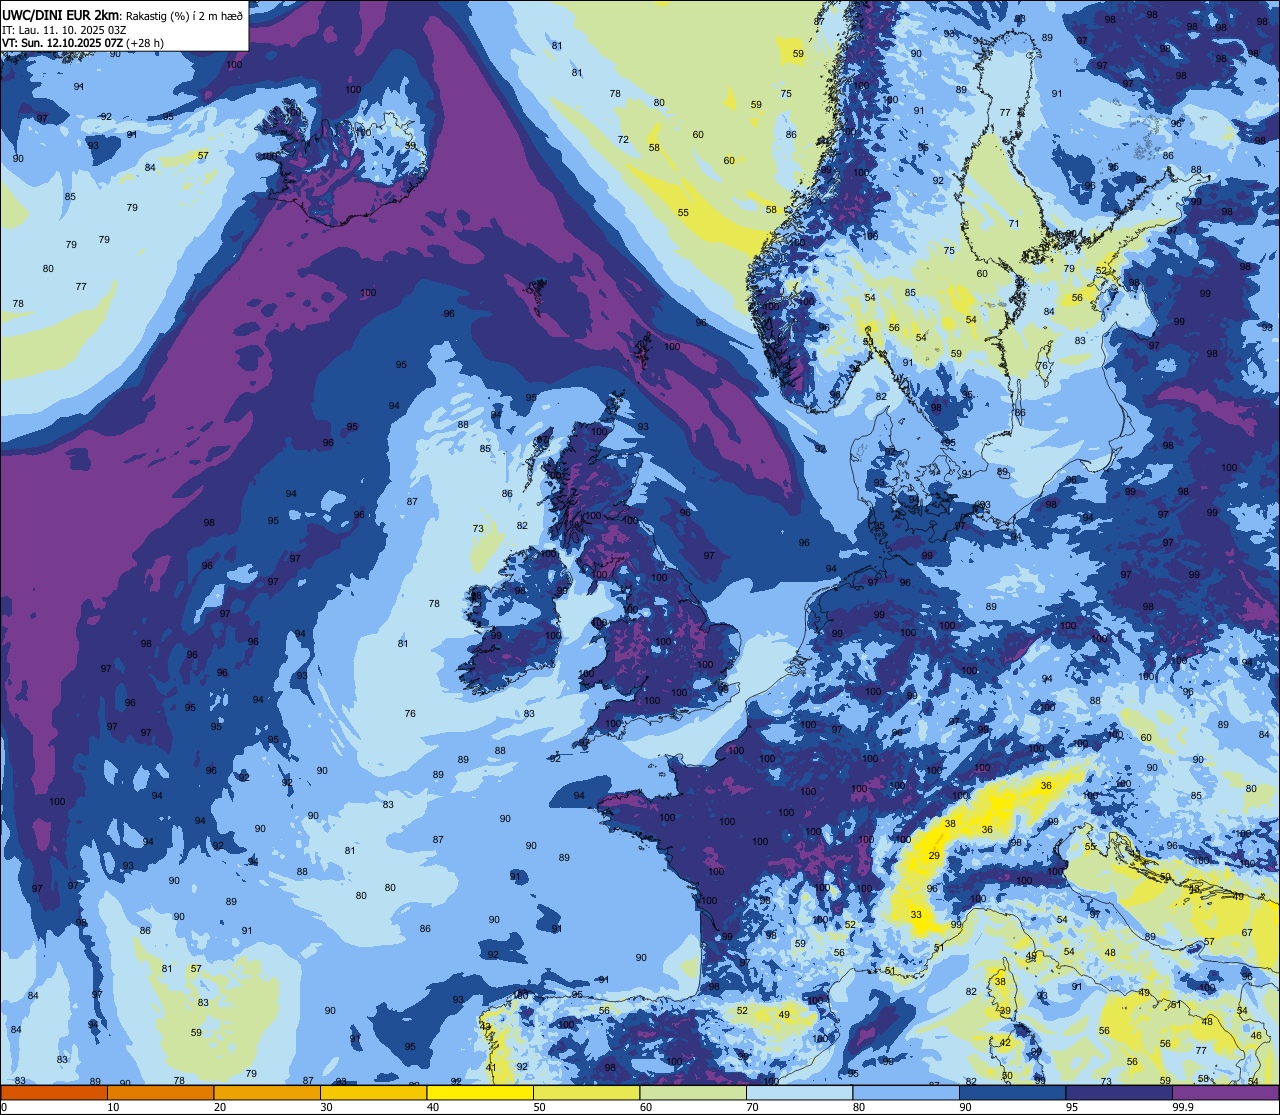Click the 60–70 light green legend segment
Screen dimensions: 1280x1115
[693, 1093]
